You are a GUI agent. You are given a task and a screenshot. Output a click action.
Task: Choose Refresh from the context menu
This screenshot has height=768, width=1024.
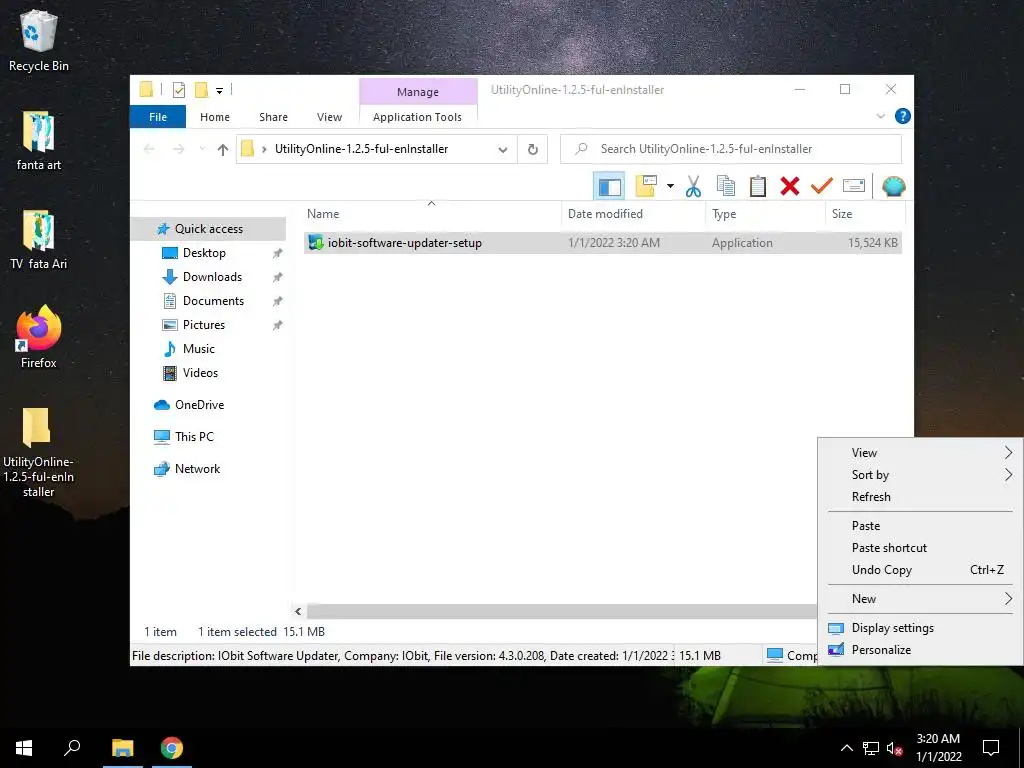[920, 497]
